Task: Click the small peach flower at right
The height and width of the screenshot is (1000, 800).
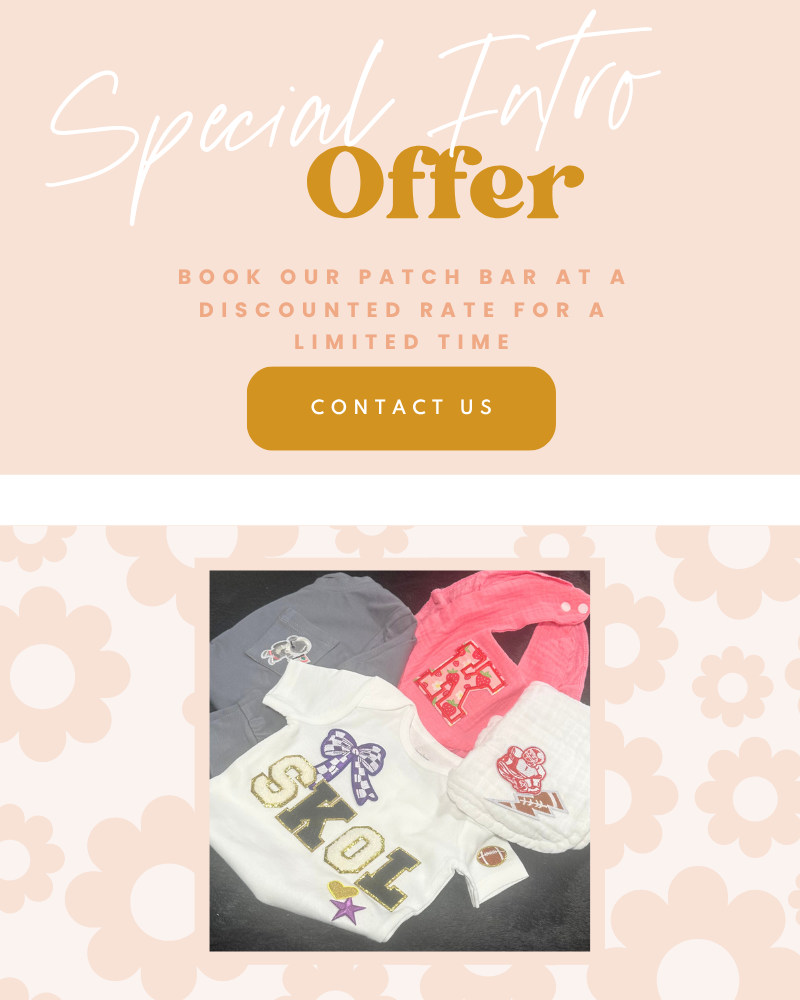Action: [x=732, y=686]
